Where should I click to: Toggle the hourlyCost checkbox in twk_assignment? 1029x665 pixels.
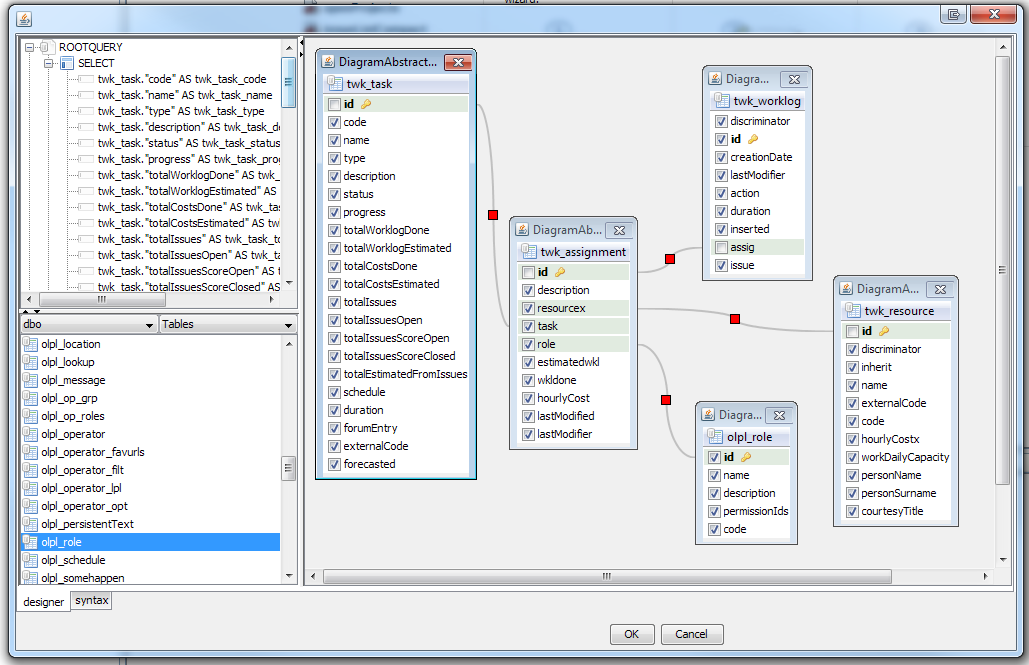point(528,398)
